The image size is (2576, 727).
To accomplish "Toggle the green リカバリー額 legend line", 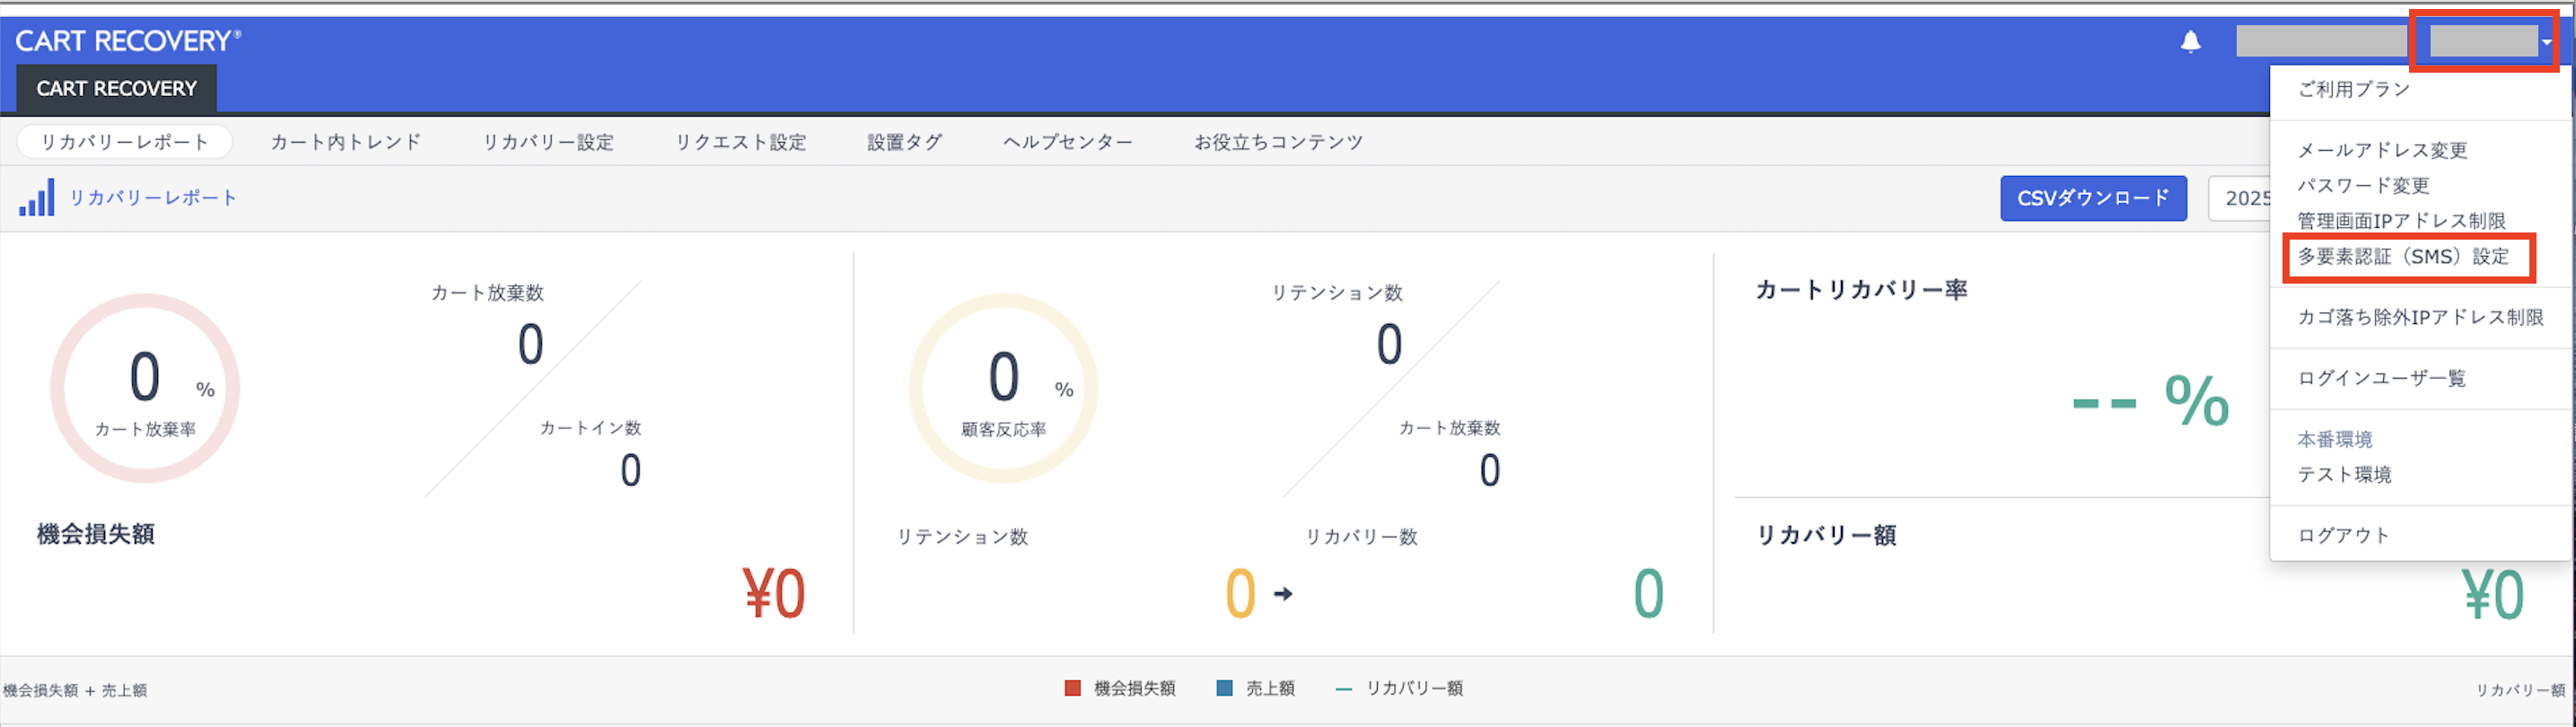I will pyautogui.click(x=1399, y=688).
